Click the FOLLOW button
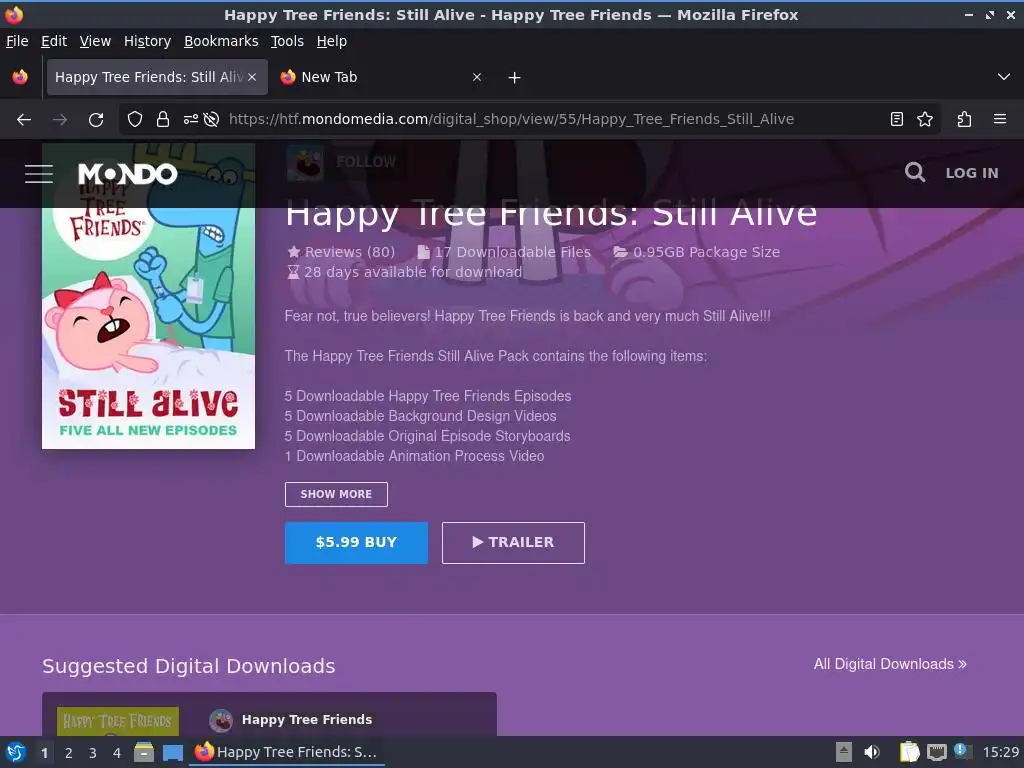1024x768 pixels. 366,161
